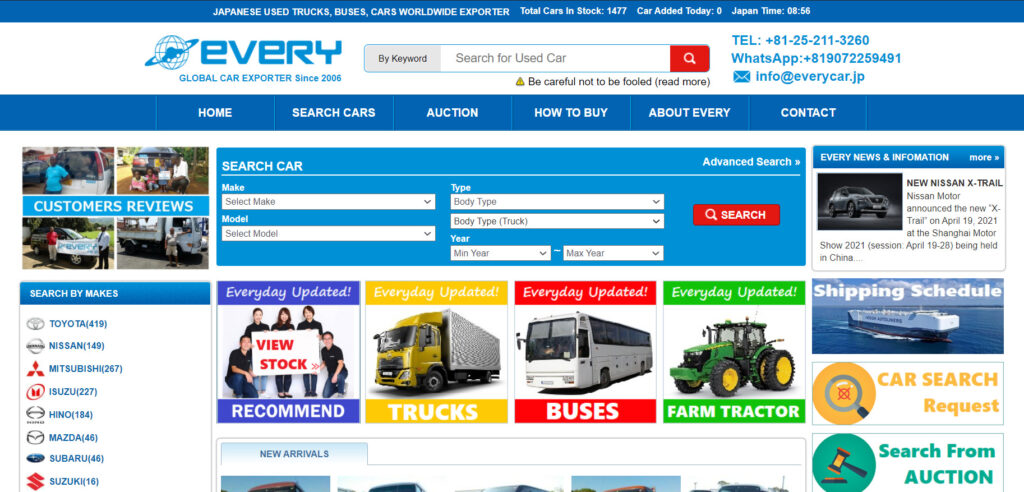Open AUCTION menu item
The image size is (1024, 492).
pos(453,112)
